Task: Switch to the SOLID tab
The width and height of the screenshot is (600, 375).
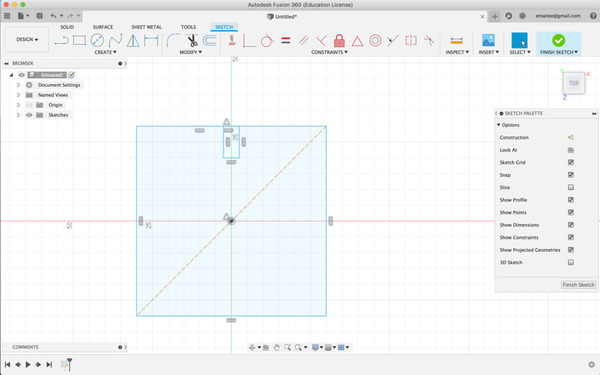Action: [x=67, y=27]
